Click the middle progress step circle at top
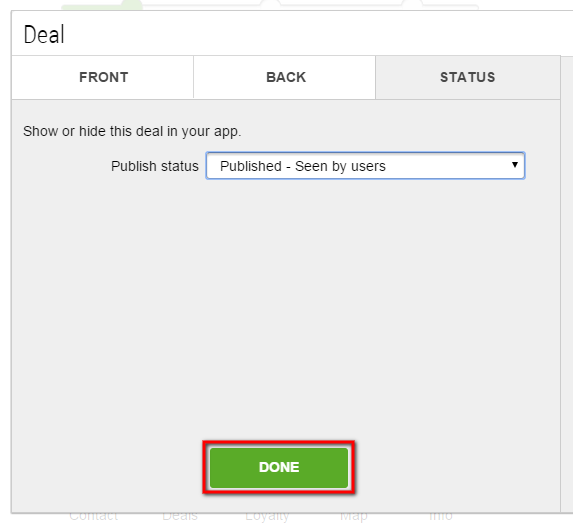573x530 pixels. [270, 4]
